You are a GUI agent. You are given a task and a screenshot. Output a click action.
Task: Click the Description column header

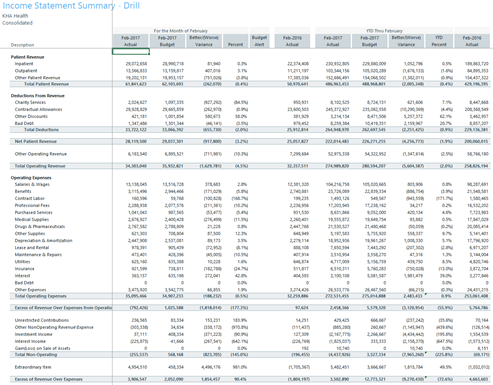pyautogui.click(x=22, y=45)
